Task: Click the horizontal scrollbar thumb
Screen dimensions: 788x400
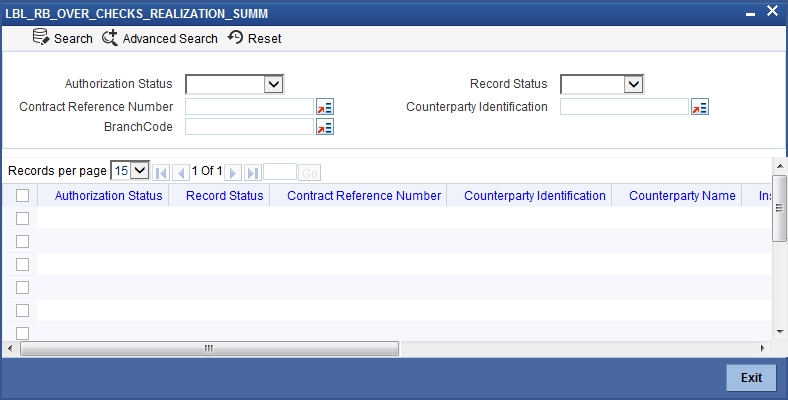Action: coord(209,348)
